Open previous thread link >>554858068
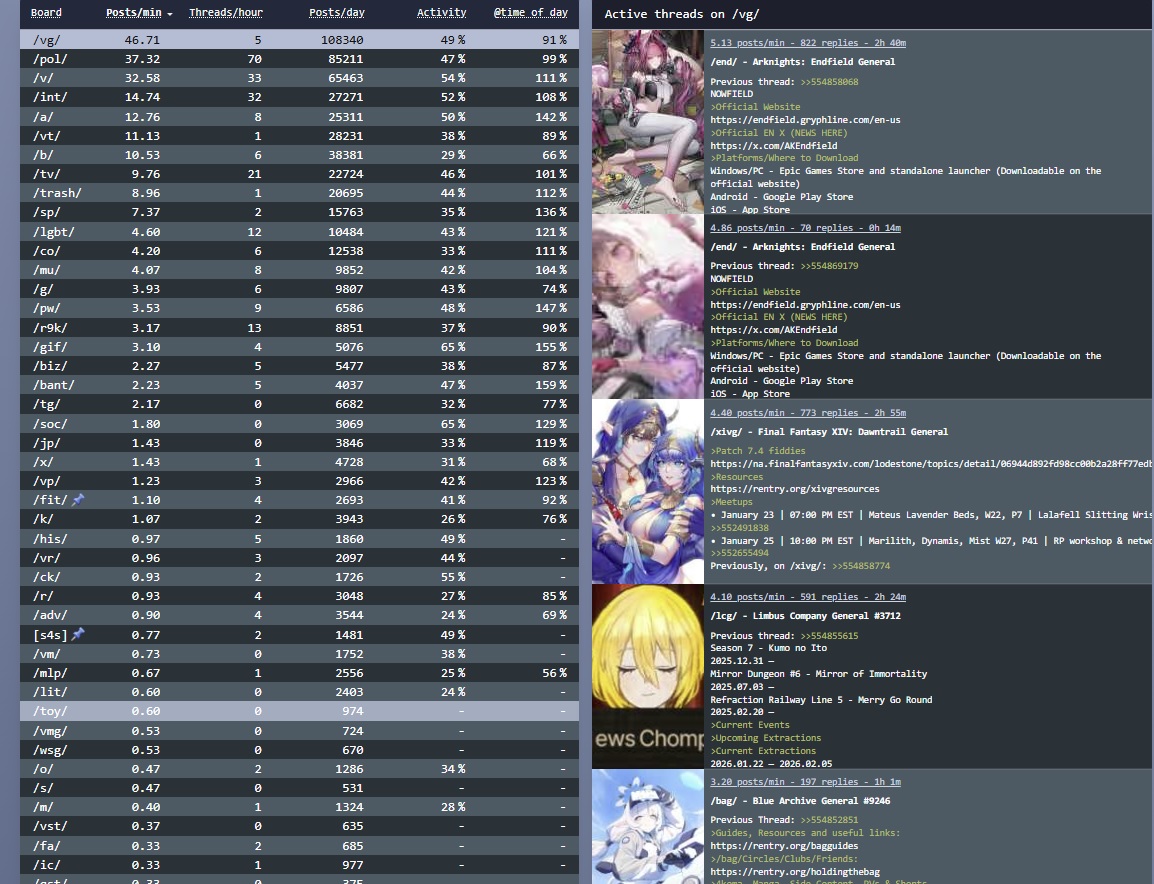 pos(829,82)
